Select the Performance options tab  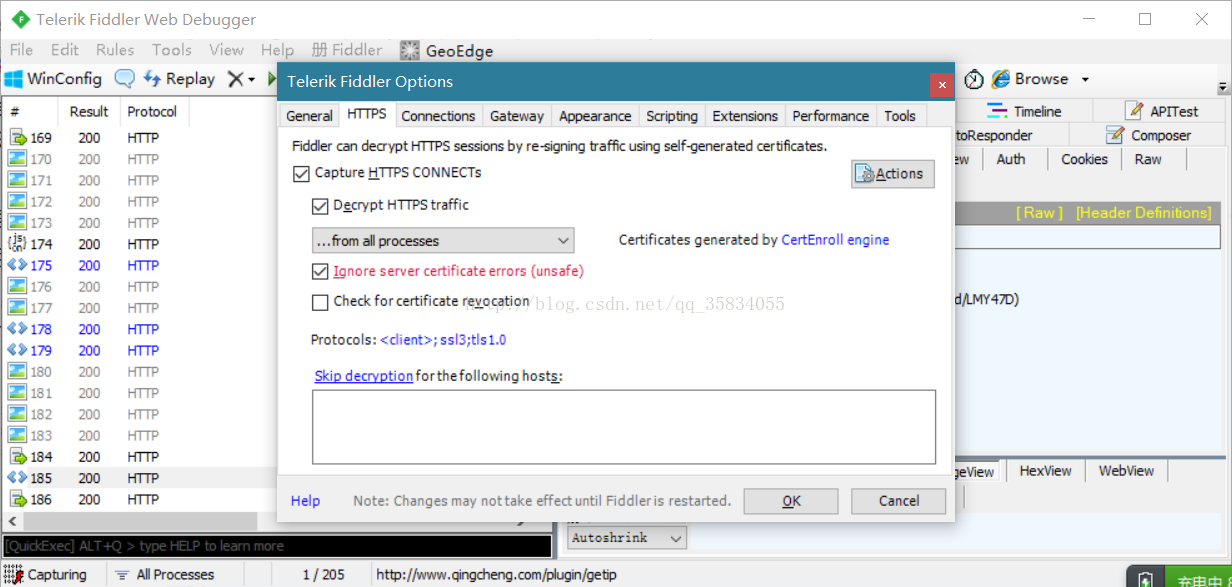[831, 116]
